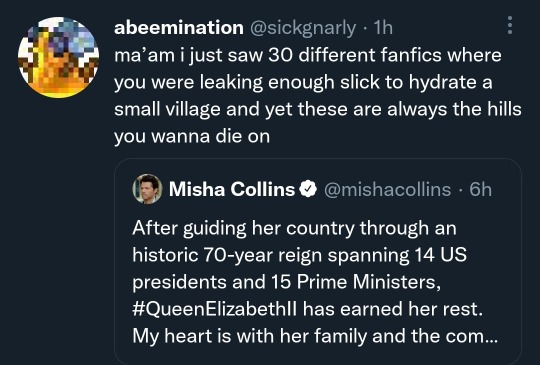The height and width of the screenshot is (365, 540).
Task: Open abeemination's pixelated profile avatar
Action: (x=59, y=58)
